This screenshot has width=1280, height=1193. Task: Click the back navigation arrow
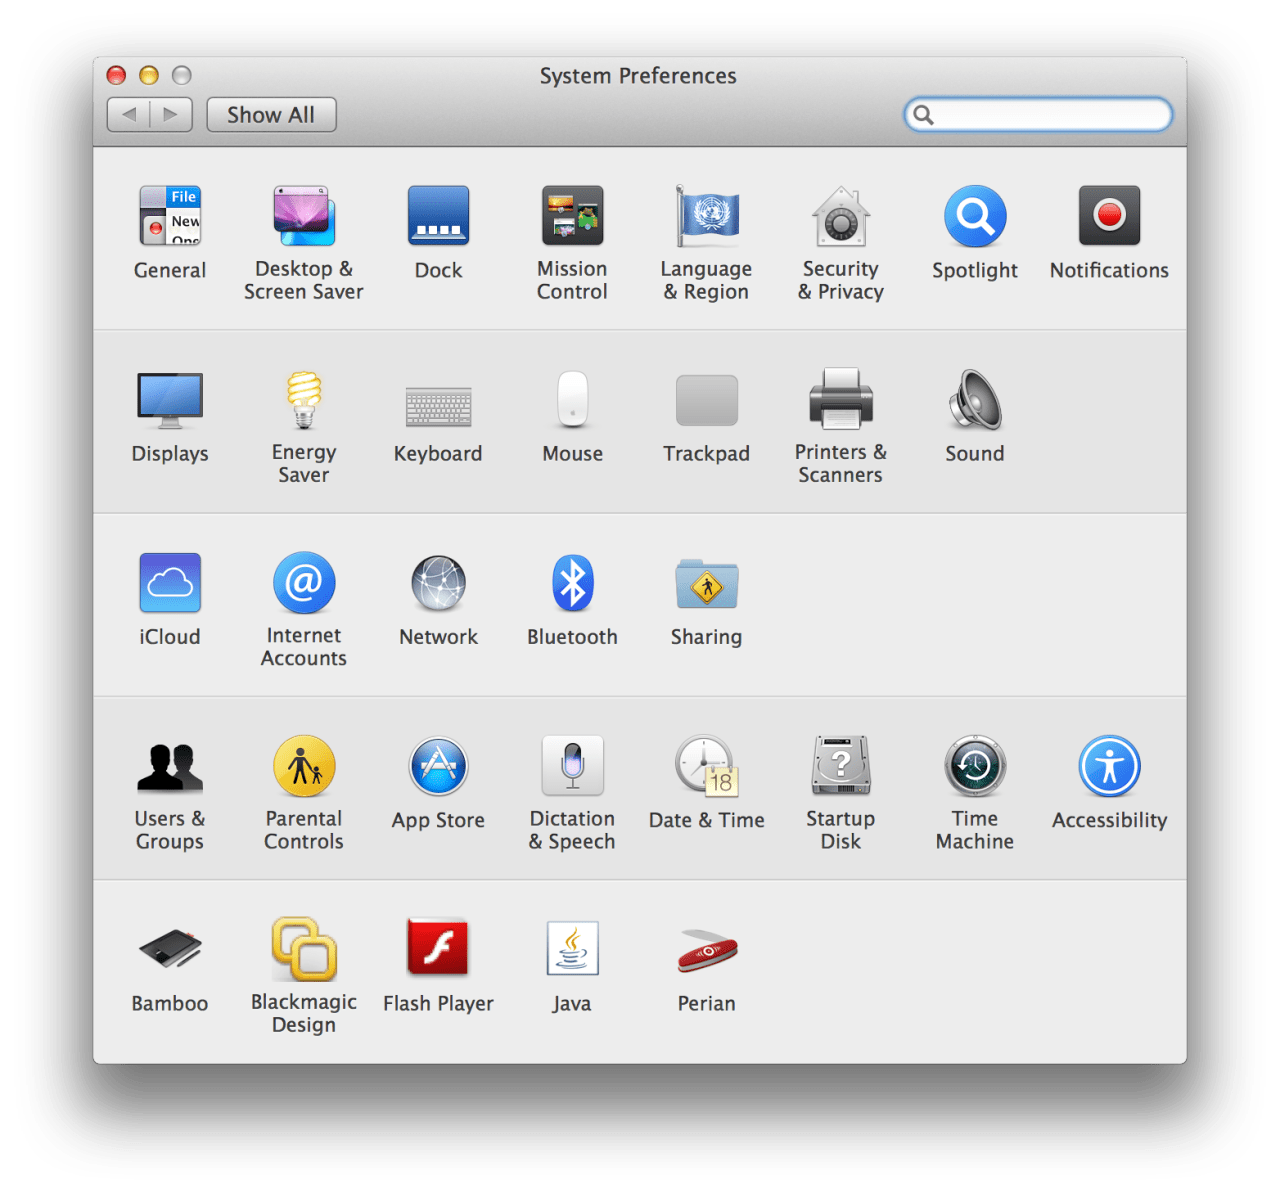click(129, 115)
